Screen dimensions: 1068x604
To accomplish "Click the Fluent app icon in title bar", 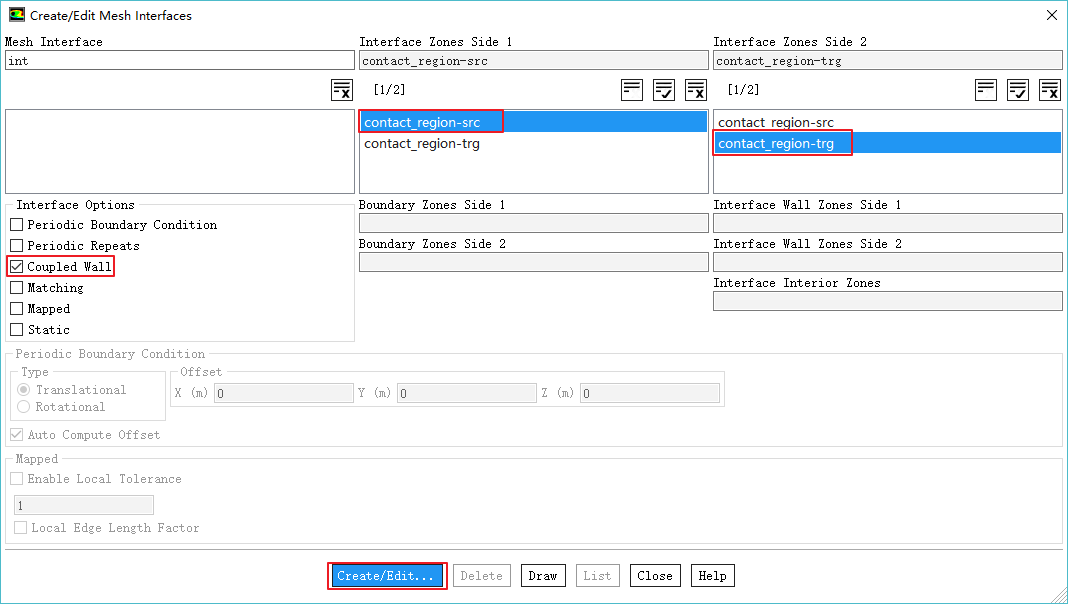I will tap(17, 15).
